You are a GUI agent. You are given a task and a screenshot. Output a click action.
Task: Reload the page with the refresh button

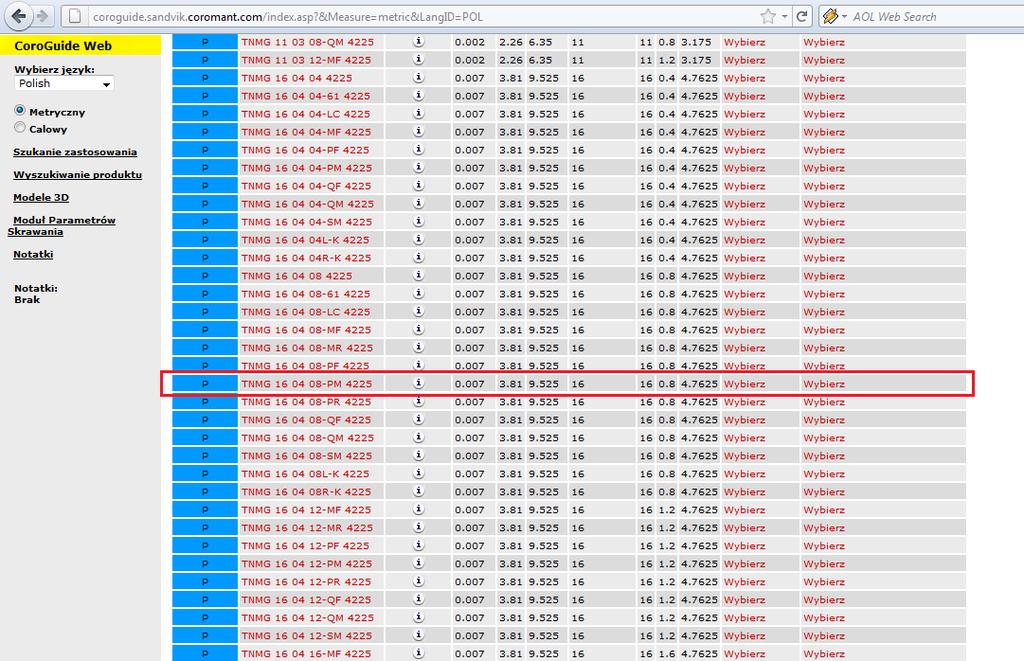pyautogui.click(x=802, y=16)
